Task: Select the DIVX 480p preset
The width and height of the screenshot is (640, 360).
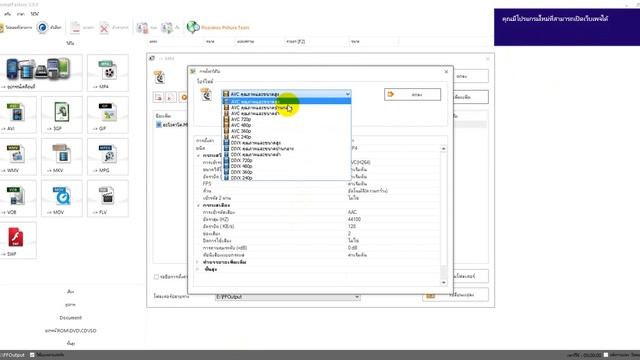Action: click(x=287, y=166)
